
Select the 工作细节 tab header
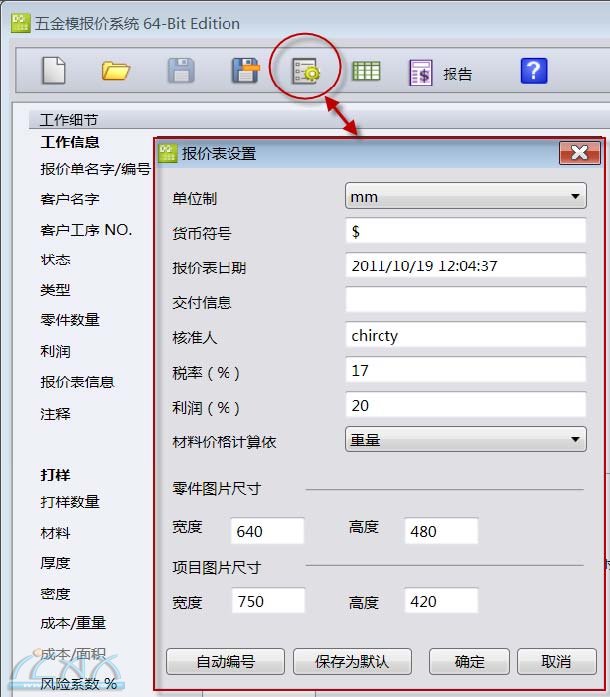pyautogui.click(x=68, y=120)
